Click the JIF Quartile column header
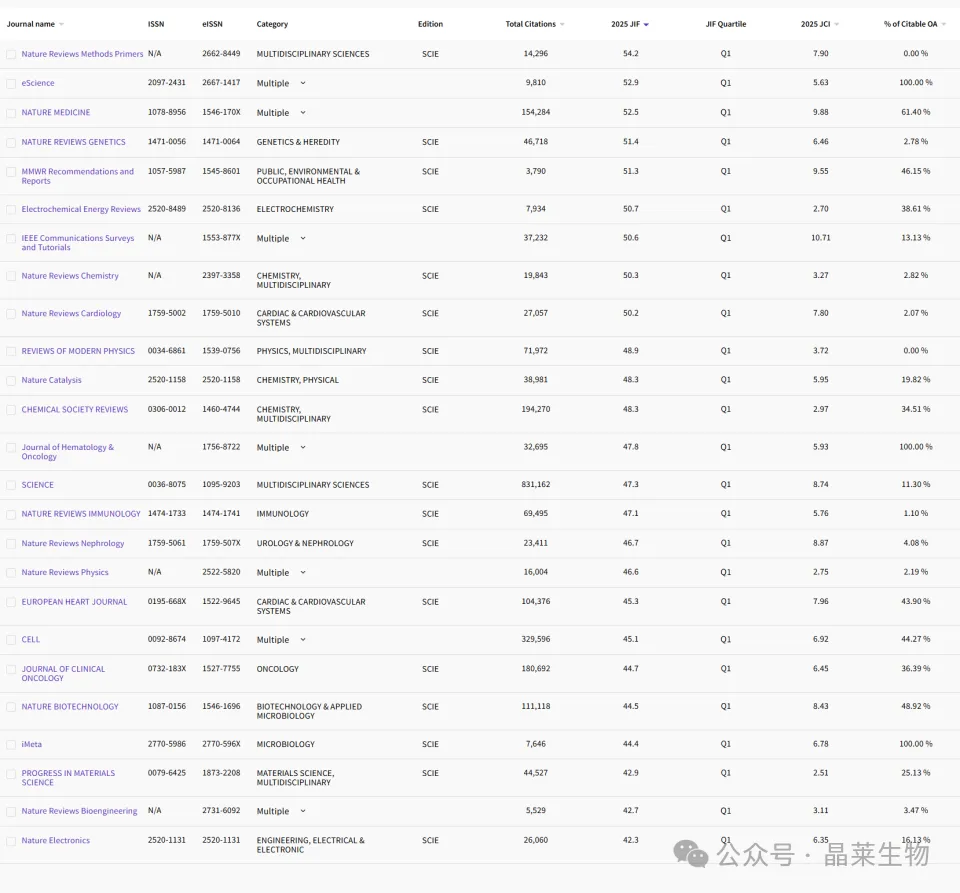Image resolution: width=960 pixels, height=893 pixels. [726, 24]
